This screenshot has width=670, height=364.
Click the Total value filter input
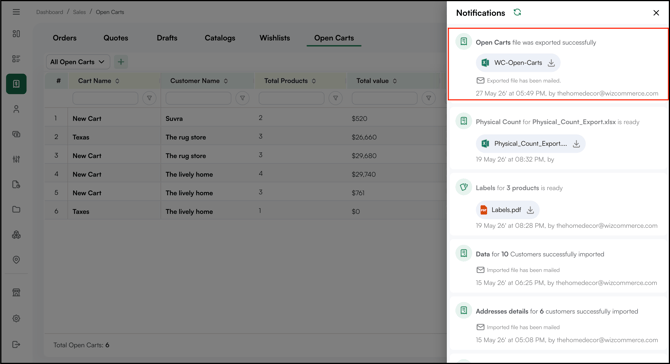(x=385, y=98)
